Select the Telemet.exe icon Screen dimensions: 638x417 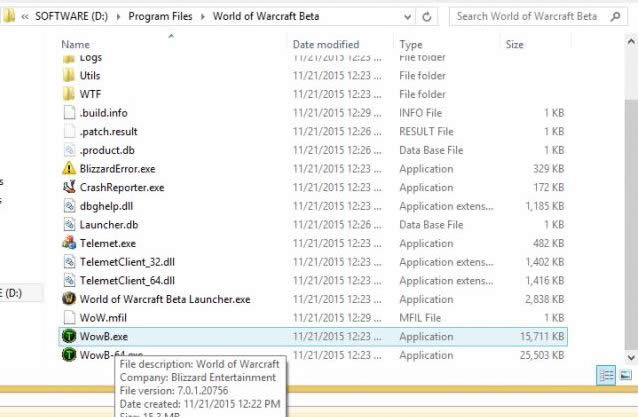(x=68, y=243)
